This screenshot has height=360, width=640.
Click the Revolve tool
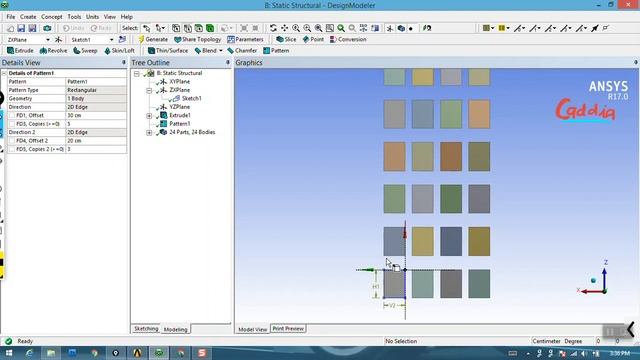point(53,51)
